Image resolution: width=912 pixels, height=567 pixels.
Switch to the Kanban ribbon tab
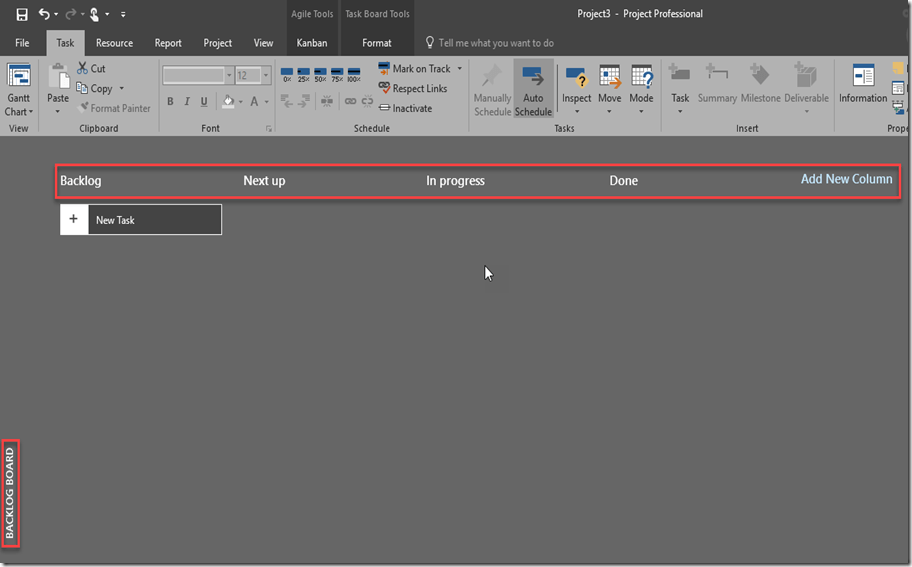pyautogui.click(x=312, y=43)
